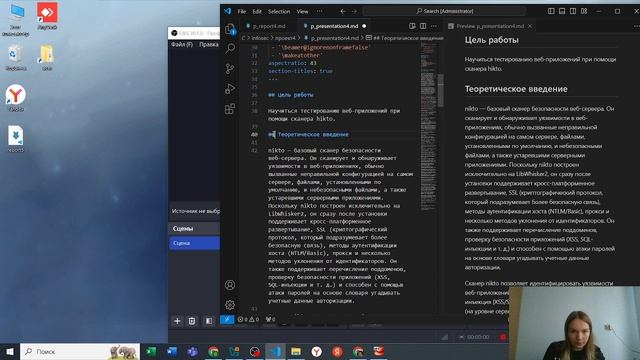This screenshot has width=640, height=360.
Task: Expand hidden menus via title bar ellipsis
Action: 319,11
